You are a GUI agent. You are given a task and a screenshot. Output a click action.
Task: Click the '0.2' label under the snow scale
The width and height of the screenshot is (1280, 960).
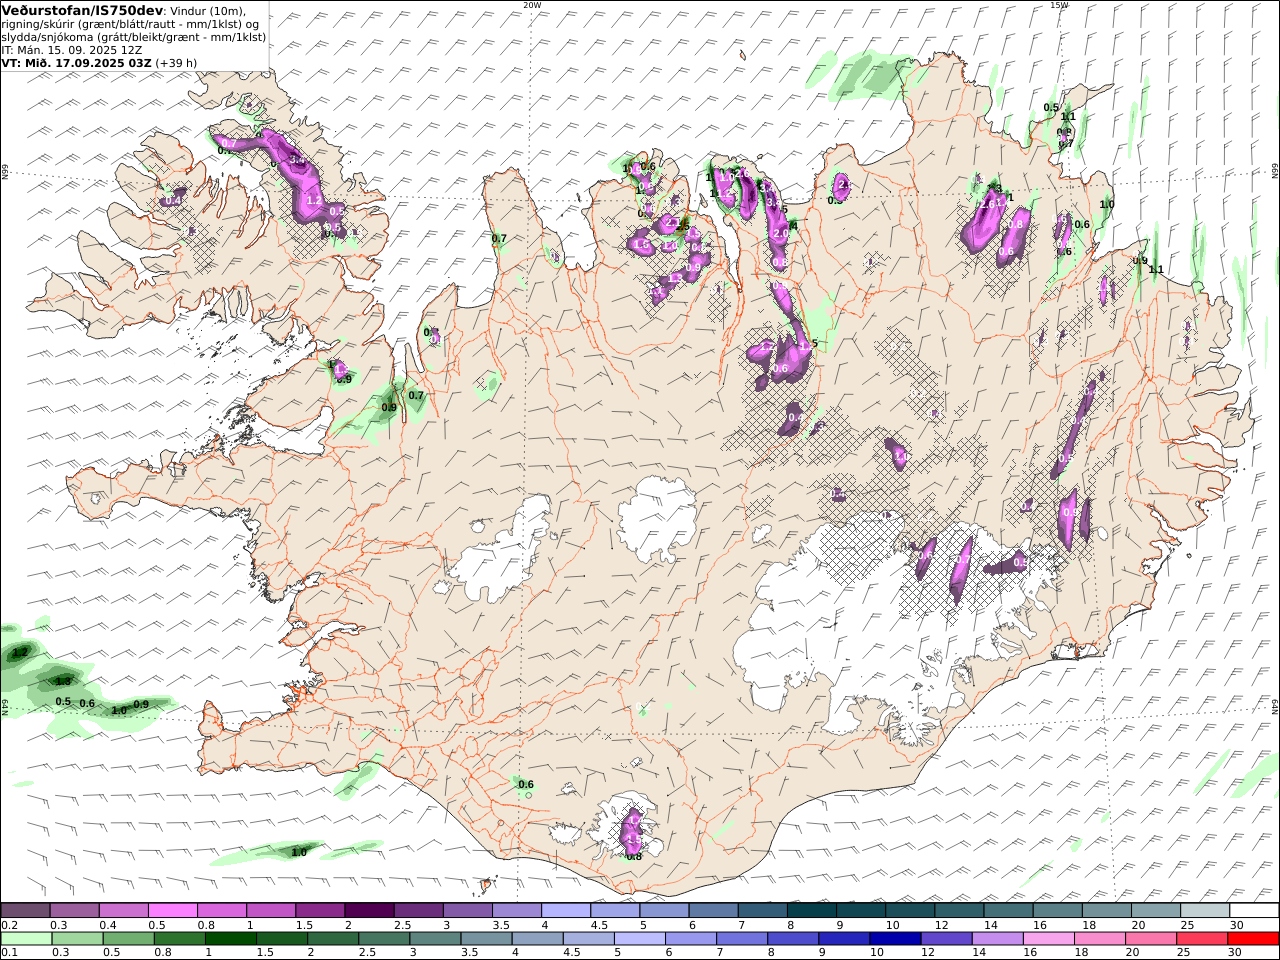tap(9, 925)
